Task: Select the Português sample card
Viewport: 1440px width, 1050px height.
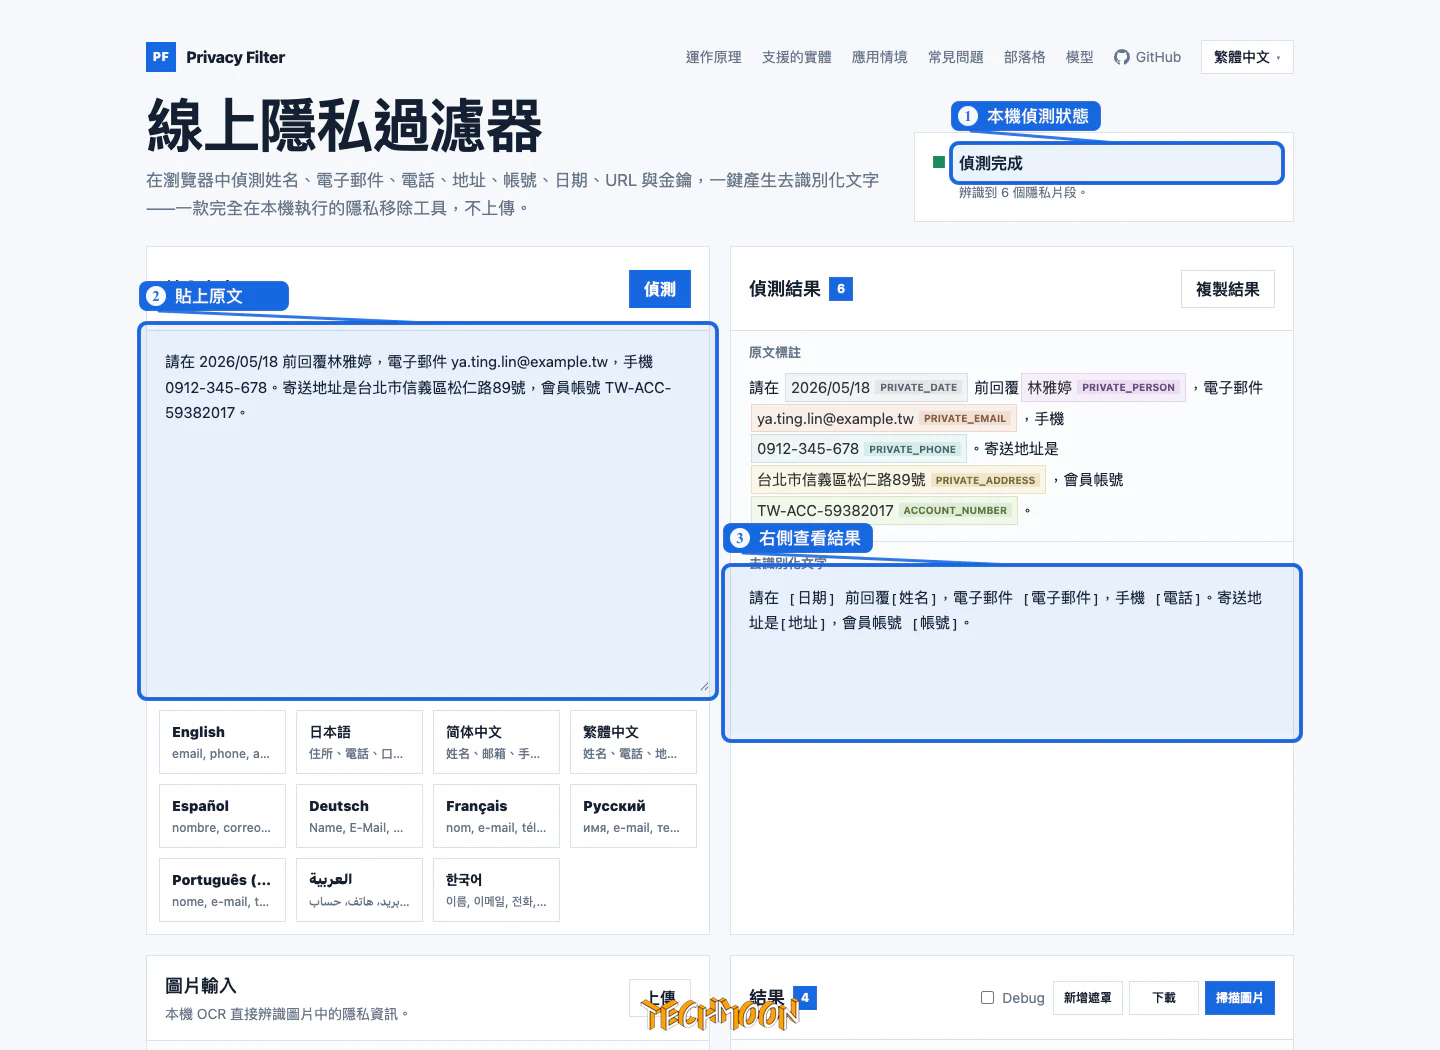Action: (222, 890)
